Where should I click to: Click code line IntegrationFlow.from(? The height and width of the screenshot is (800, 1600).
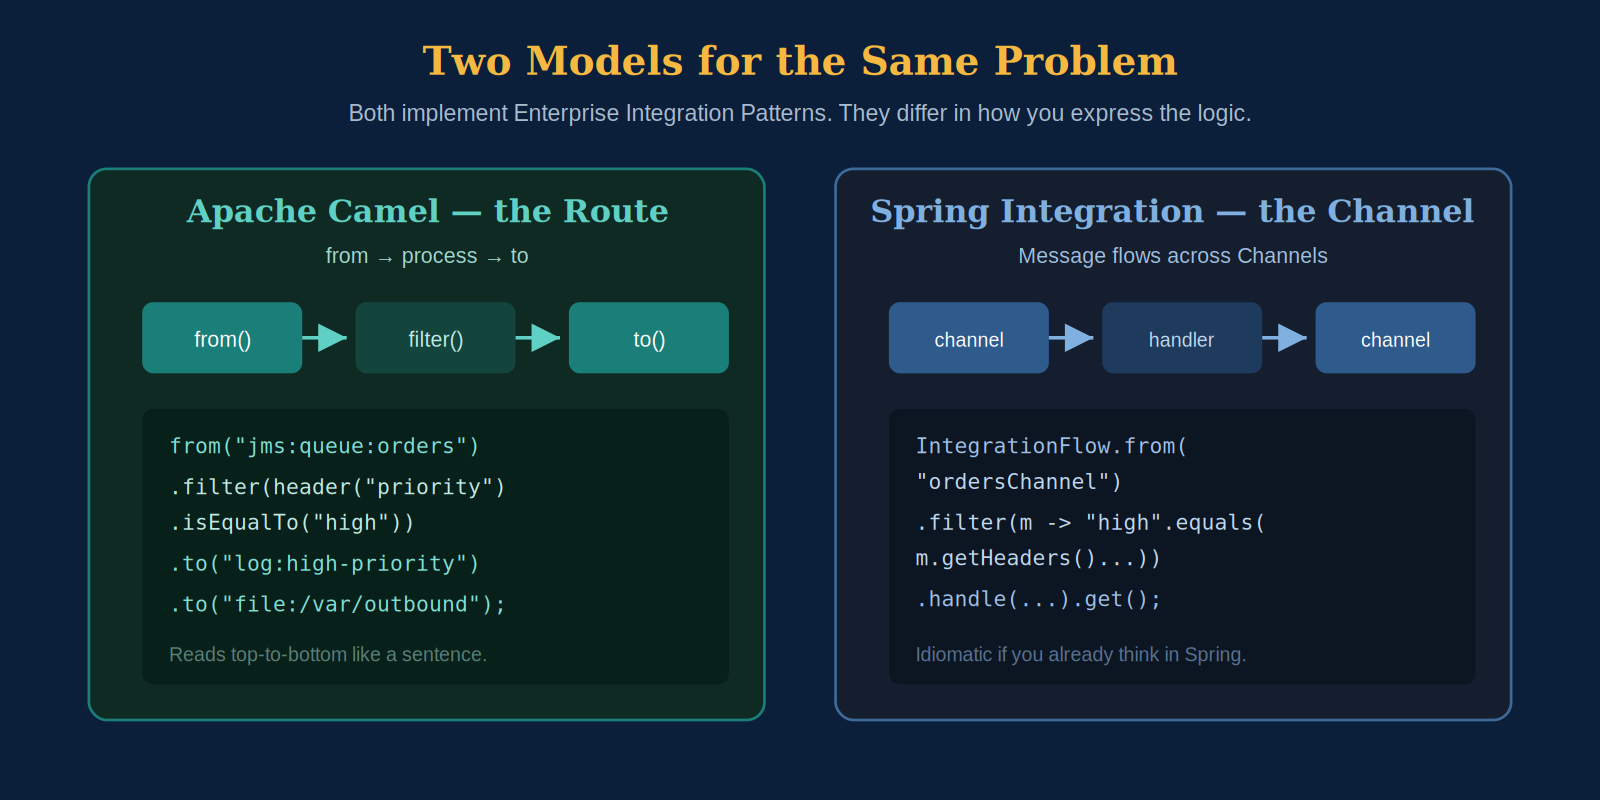click(x=1051, y=446)
